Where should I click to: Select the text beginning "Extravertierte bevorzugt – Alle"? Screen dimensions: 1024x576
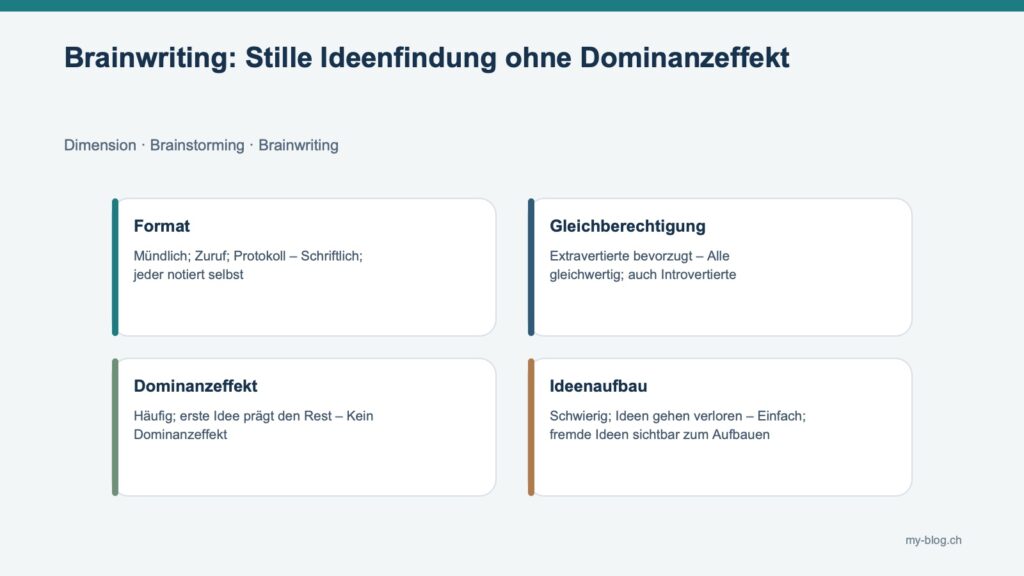(x=643, y=265)
